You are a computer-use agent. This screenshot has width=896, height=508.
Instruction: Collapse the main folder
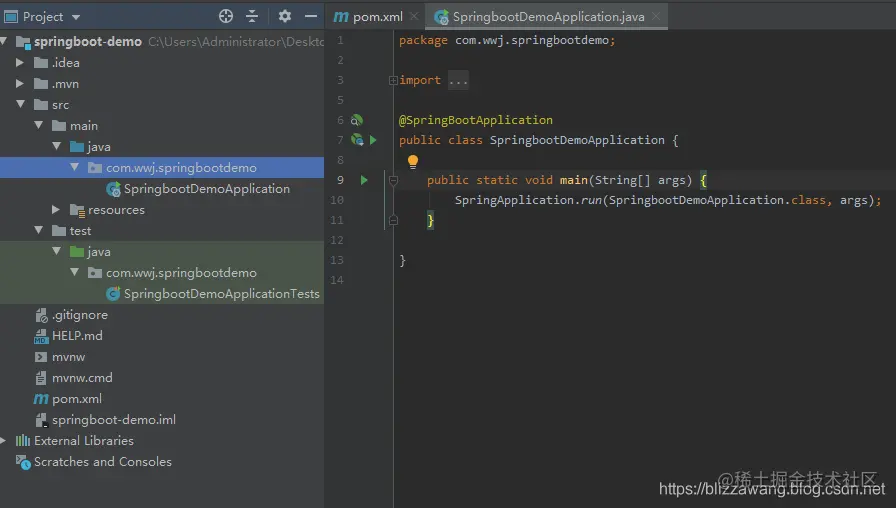(38, 125)
